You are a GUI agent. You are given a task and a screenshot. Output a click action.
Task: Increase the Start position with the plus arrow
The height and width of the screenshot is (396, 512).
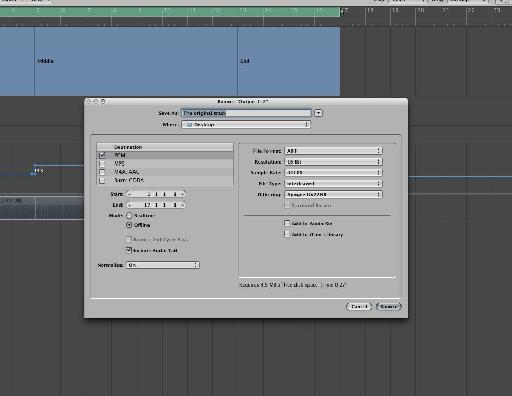[182, 194]
